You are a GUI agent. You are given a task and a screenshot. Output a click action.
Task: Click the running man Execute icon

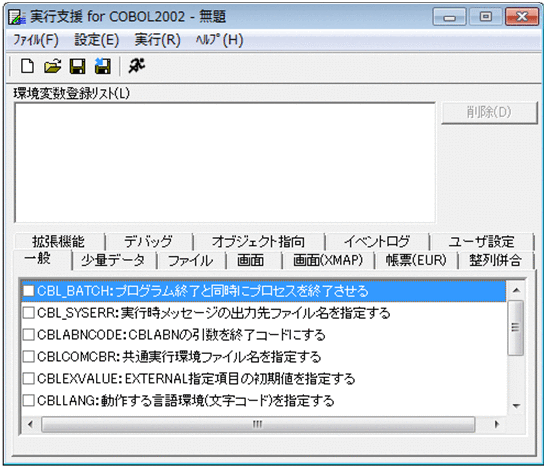[x=136, y=66]
